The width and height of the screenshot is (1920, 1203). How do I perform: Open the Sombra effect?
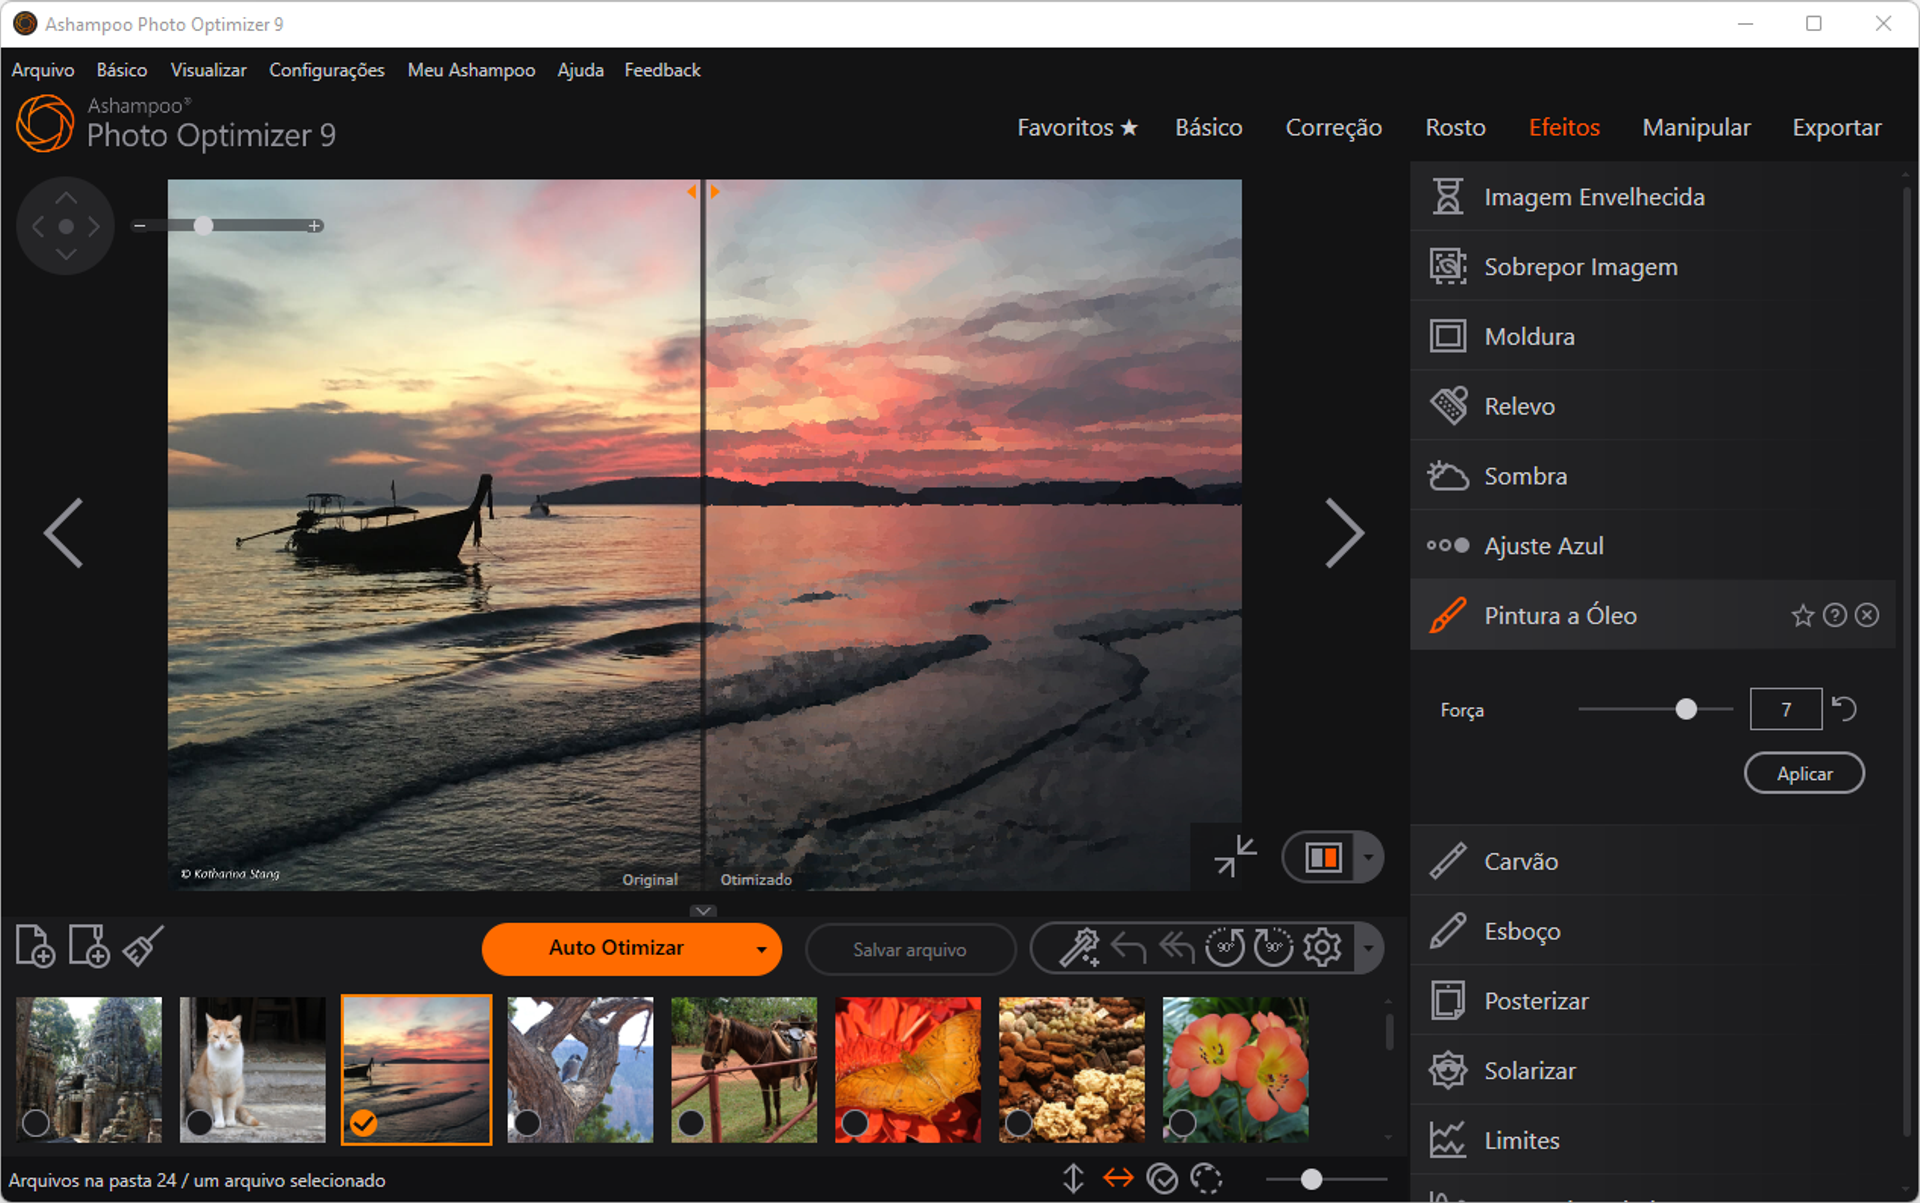click(1525, 476)
